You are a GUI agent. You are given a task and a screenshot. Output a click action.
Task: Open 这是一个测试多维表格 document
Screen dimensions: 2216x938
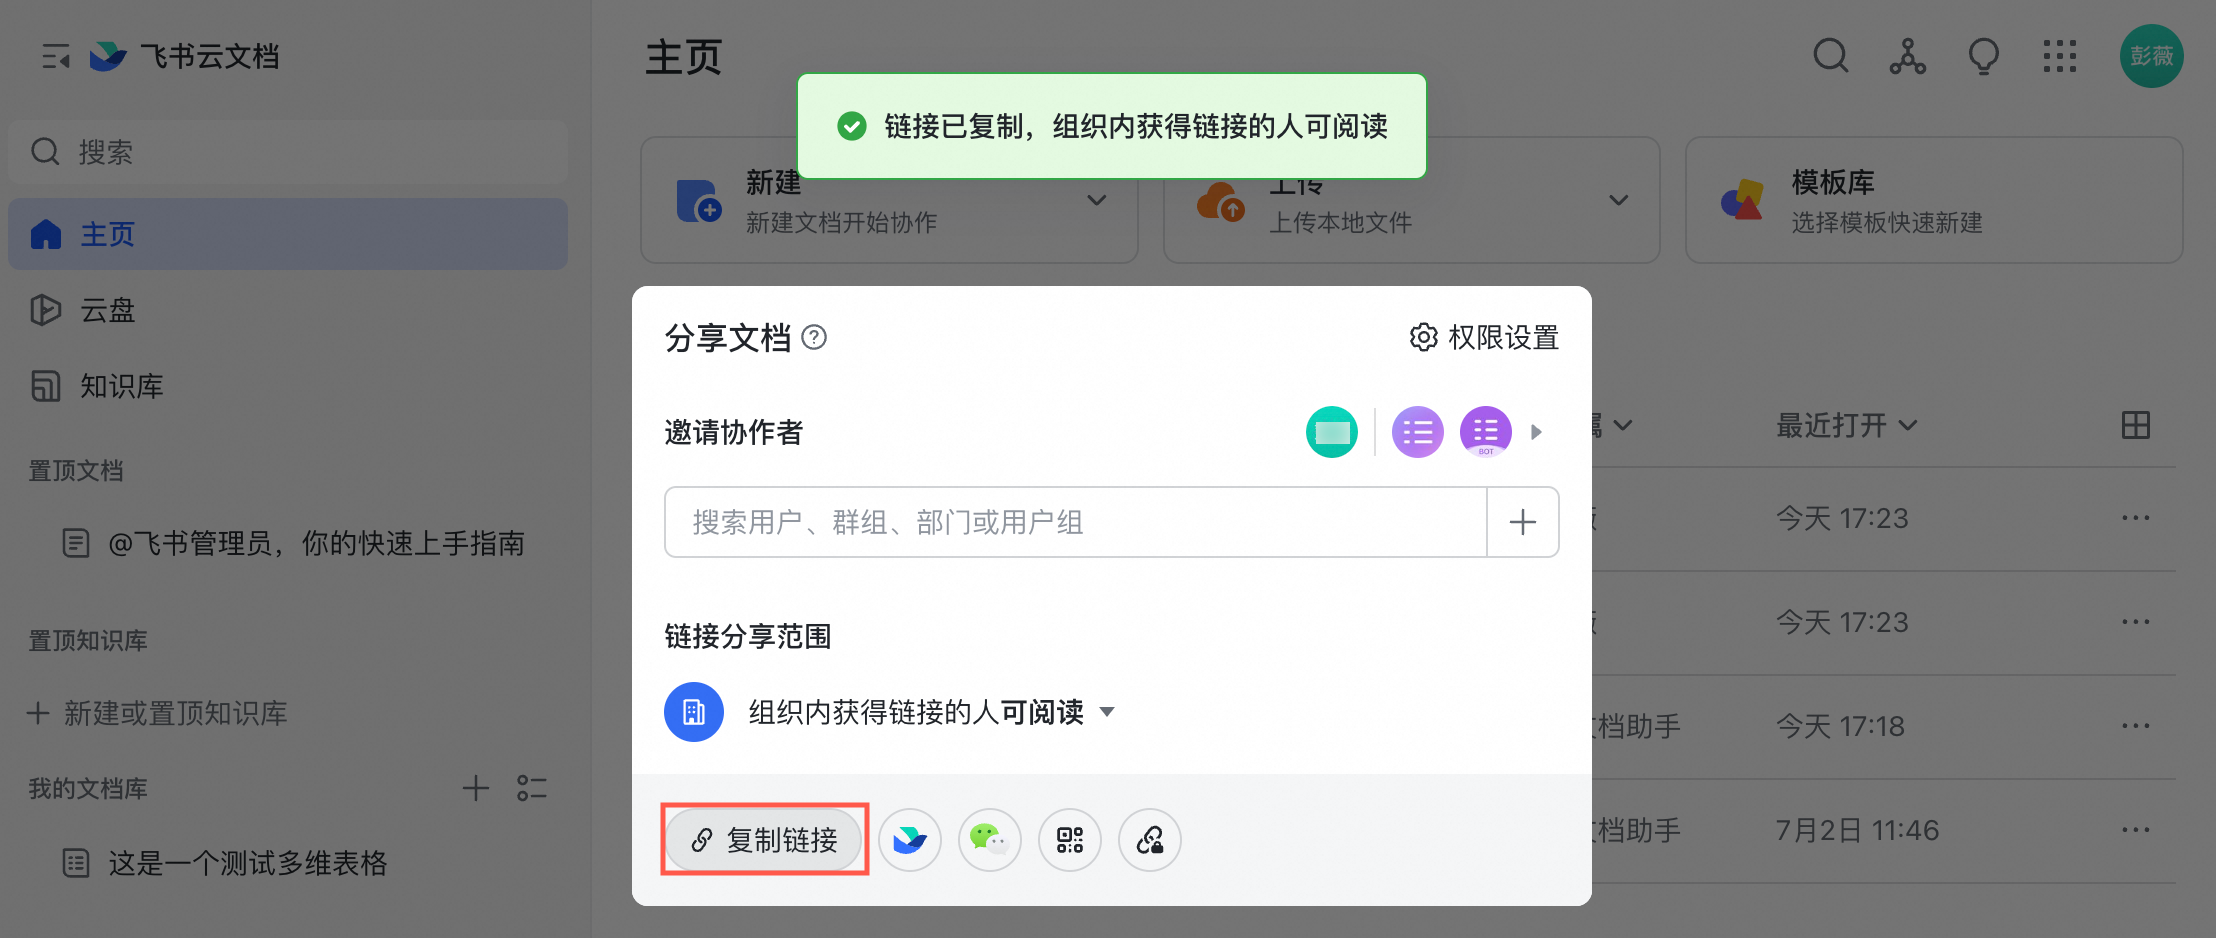tap(247, 863)
